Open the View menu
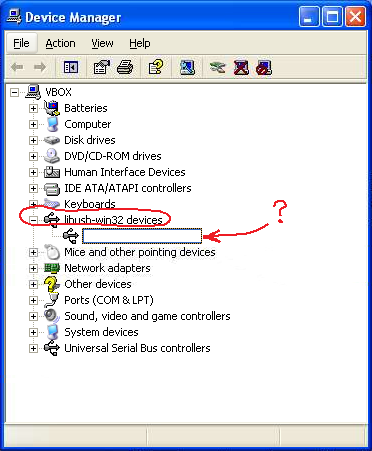Viewport: 372px width, 451px height. pyautogui.click(x=102, y=43)
